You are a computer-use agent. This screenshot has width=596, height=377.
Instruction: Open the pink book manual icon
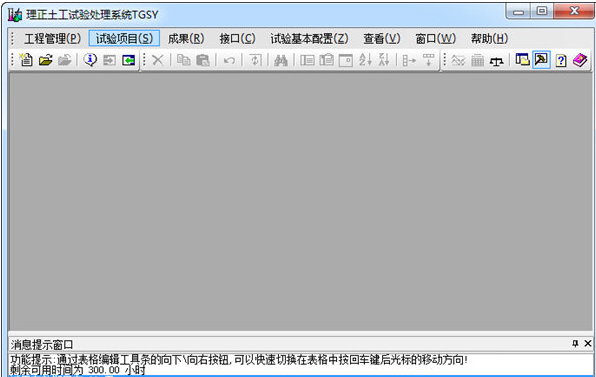click(x=580, y=60)
